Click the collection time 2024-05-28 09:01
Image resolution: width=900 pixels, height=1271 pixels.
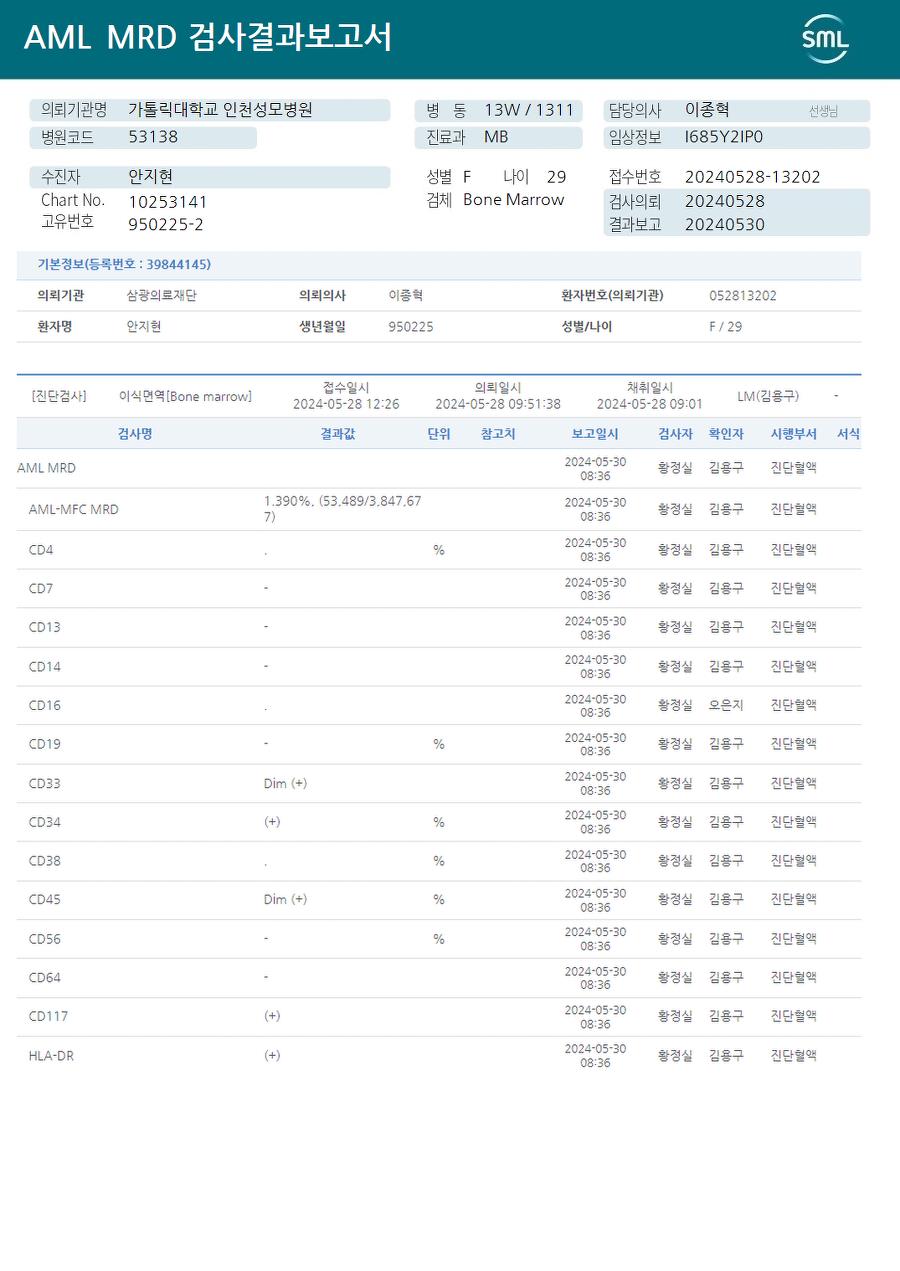coord(649,404)
